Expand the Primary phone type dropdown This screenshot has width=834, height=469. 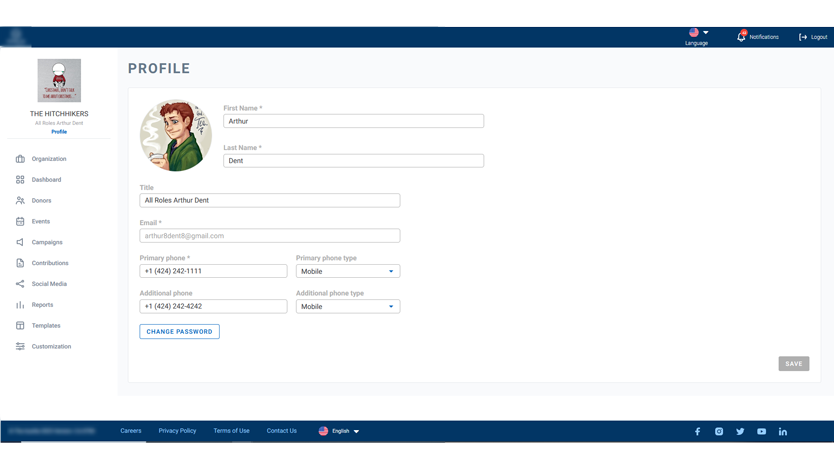pyautogui.click(x=348, y=271)
